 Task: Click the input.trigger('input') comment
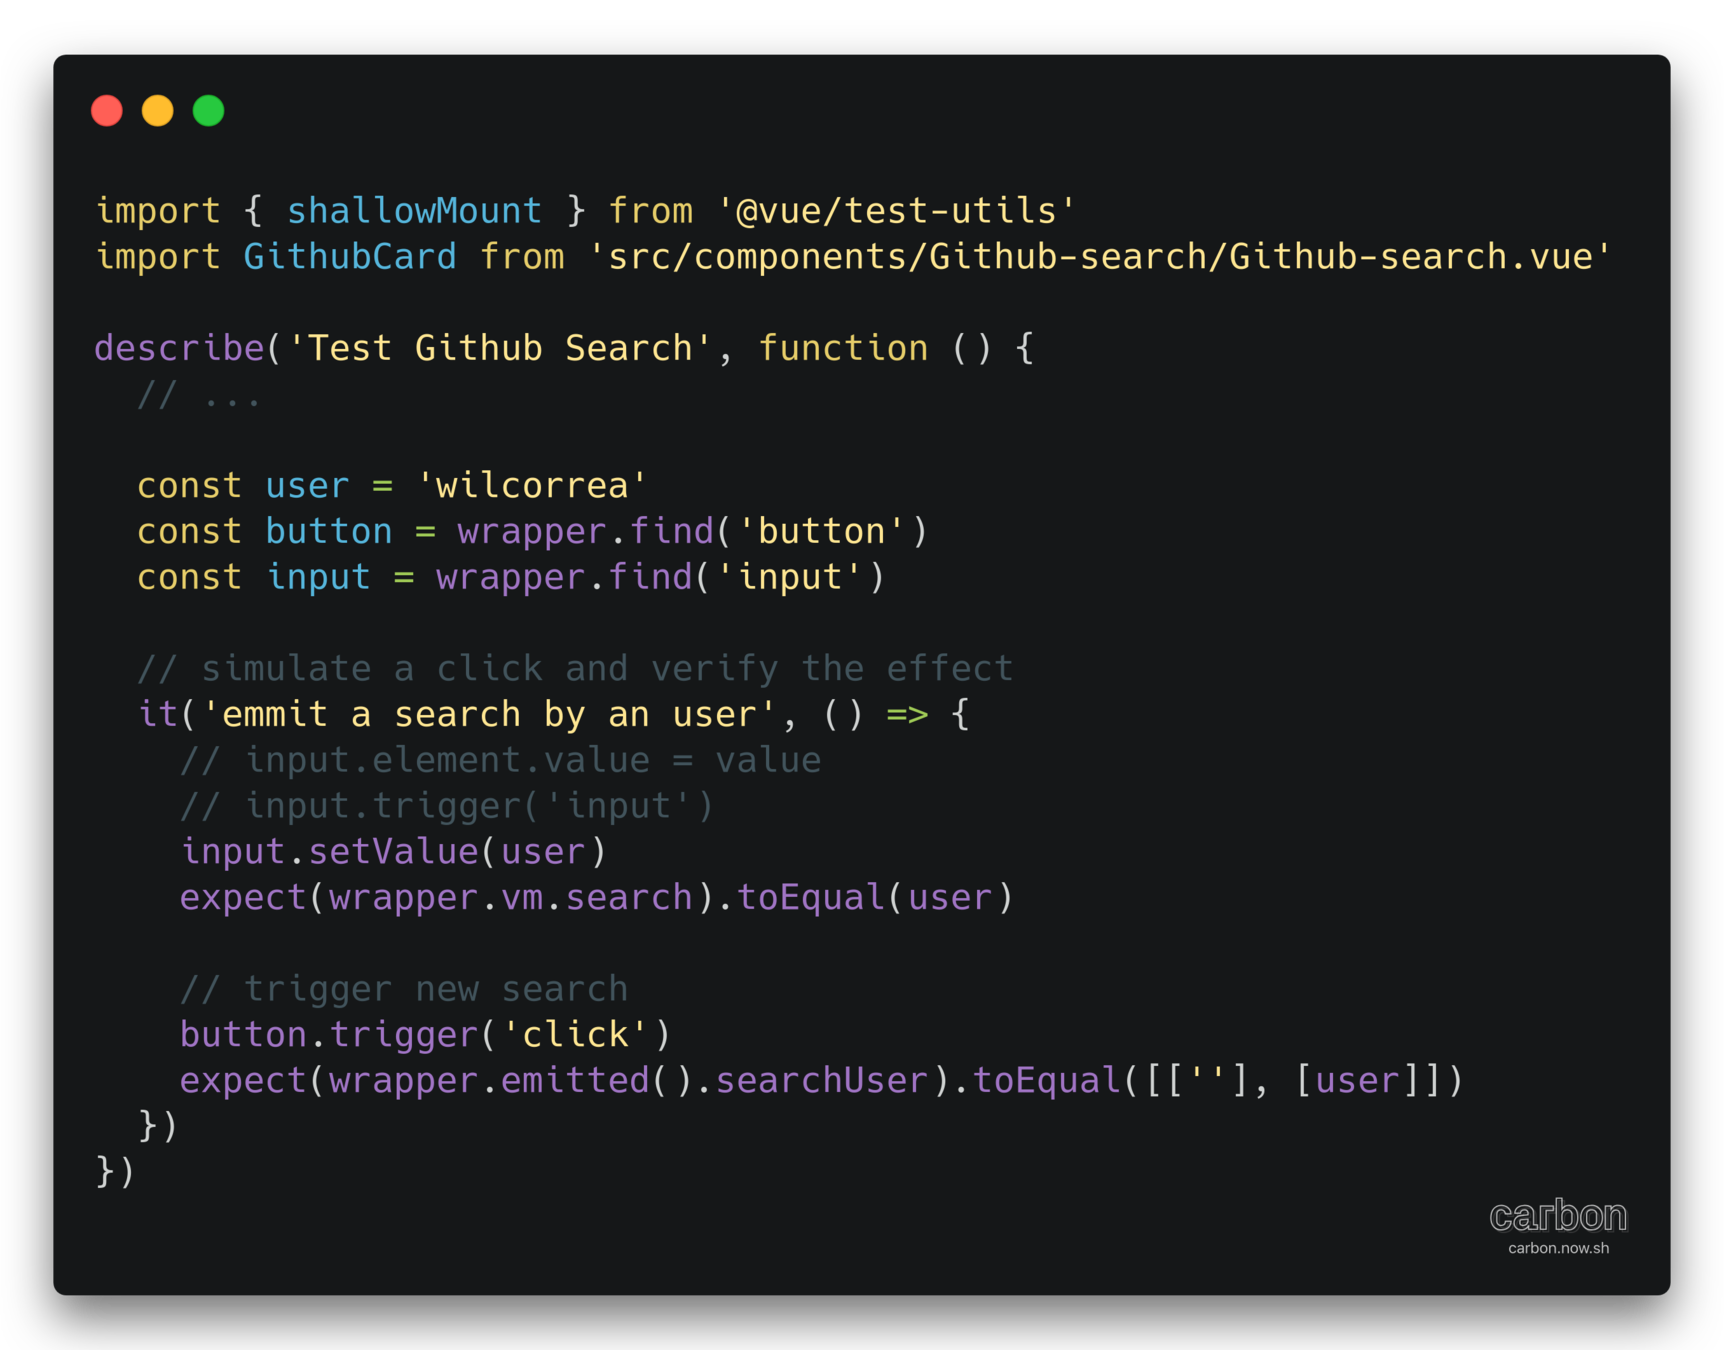tap(447, 806)
